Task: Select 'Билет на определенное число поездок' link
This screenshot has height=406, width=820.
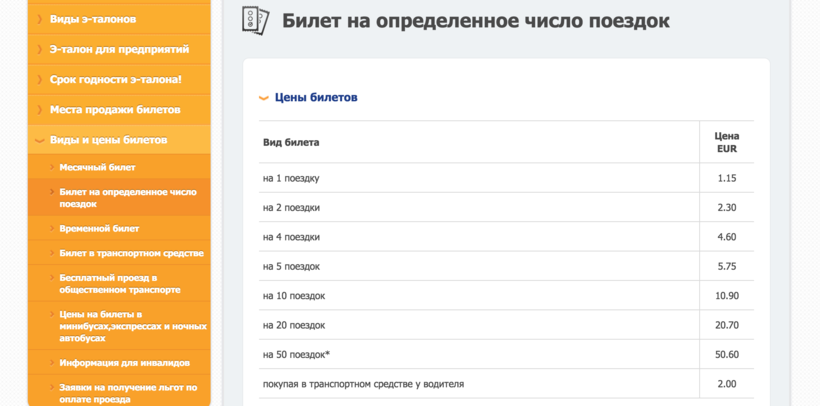Action: 127,197
